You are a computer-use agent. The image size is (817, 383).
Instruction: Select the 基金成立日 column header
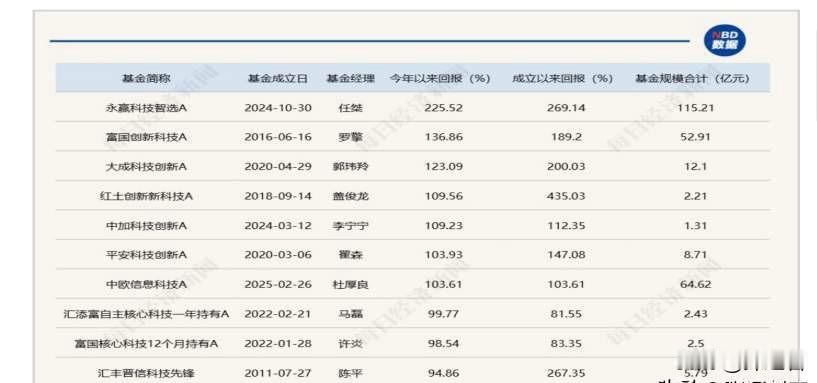tap(278, 79)
